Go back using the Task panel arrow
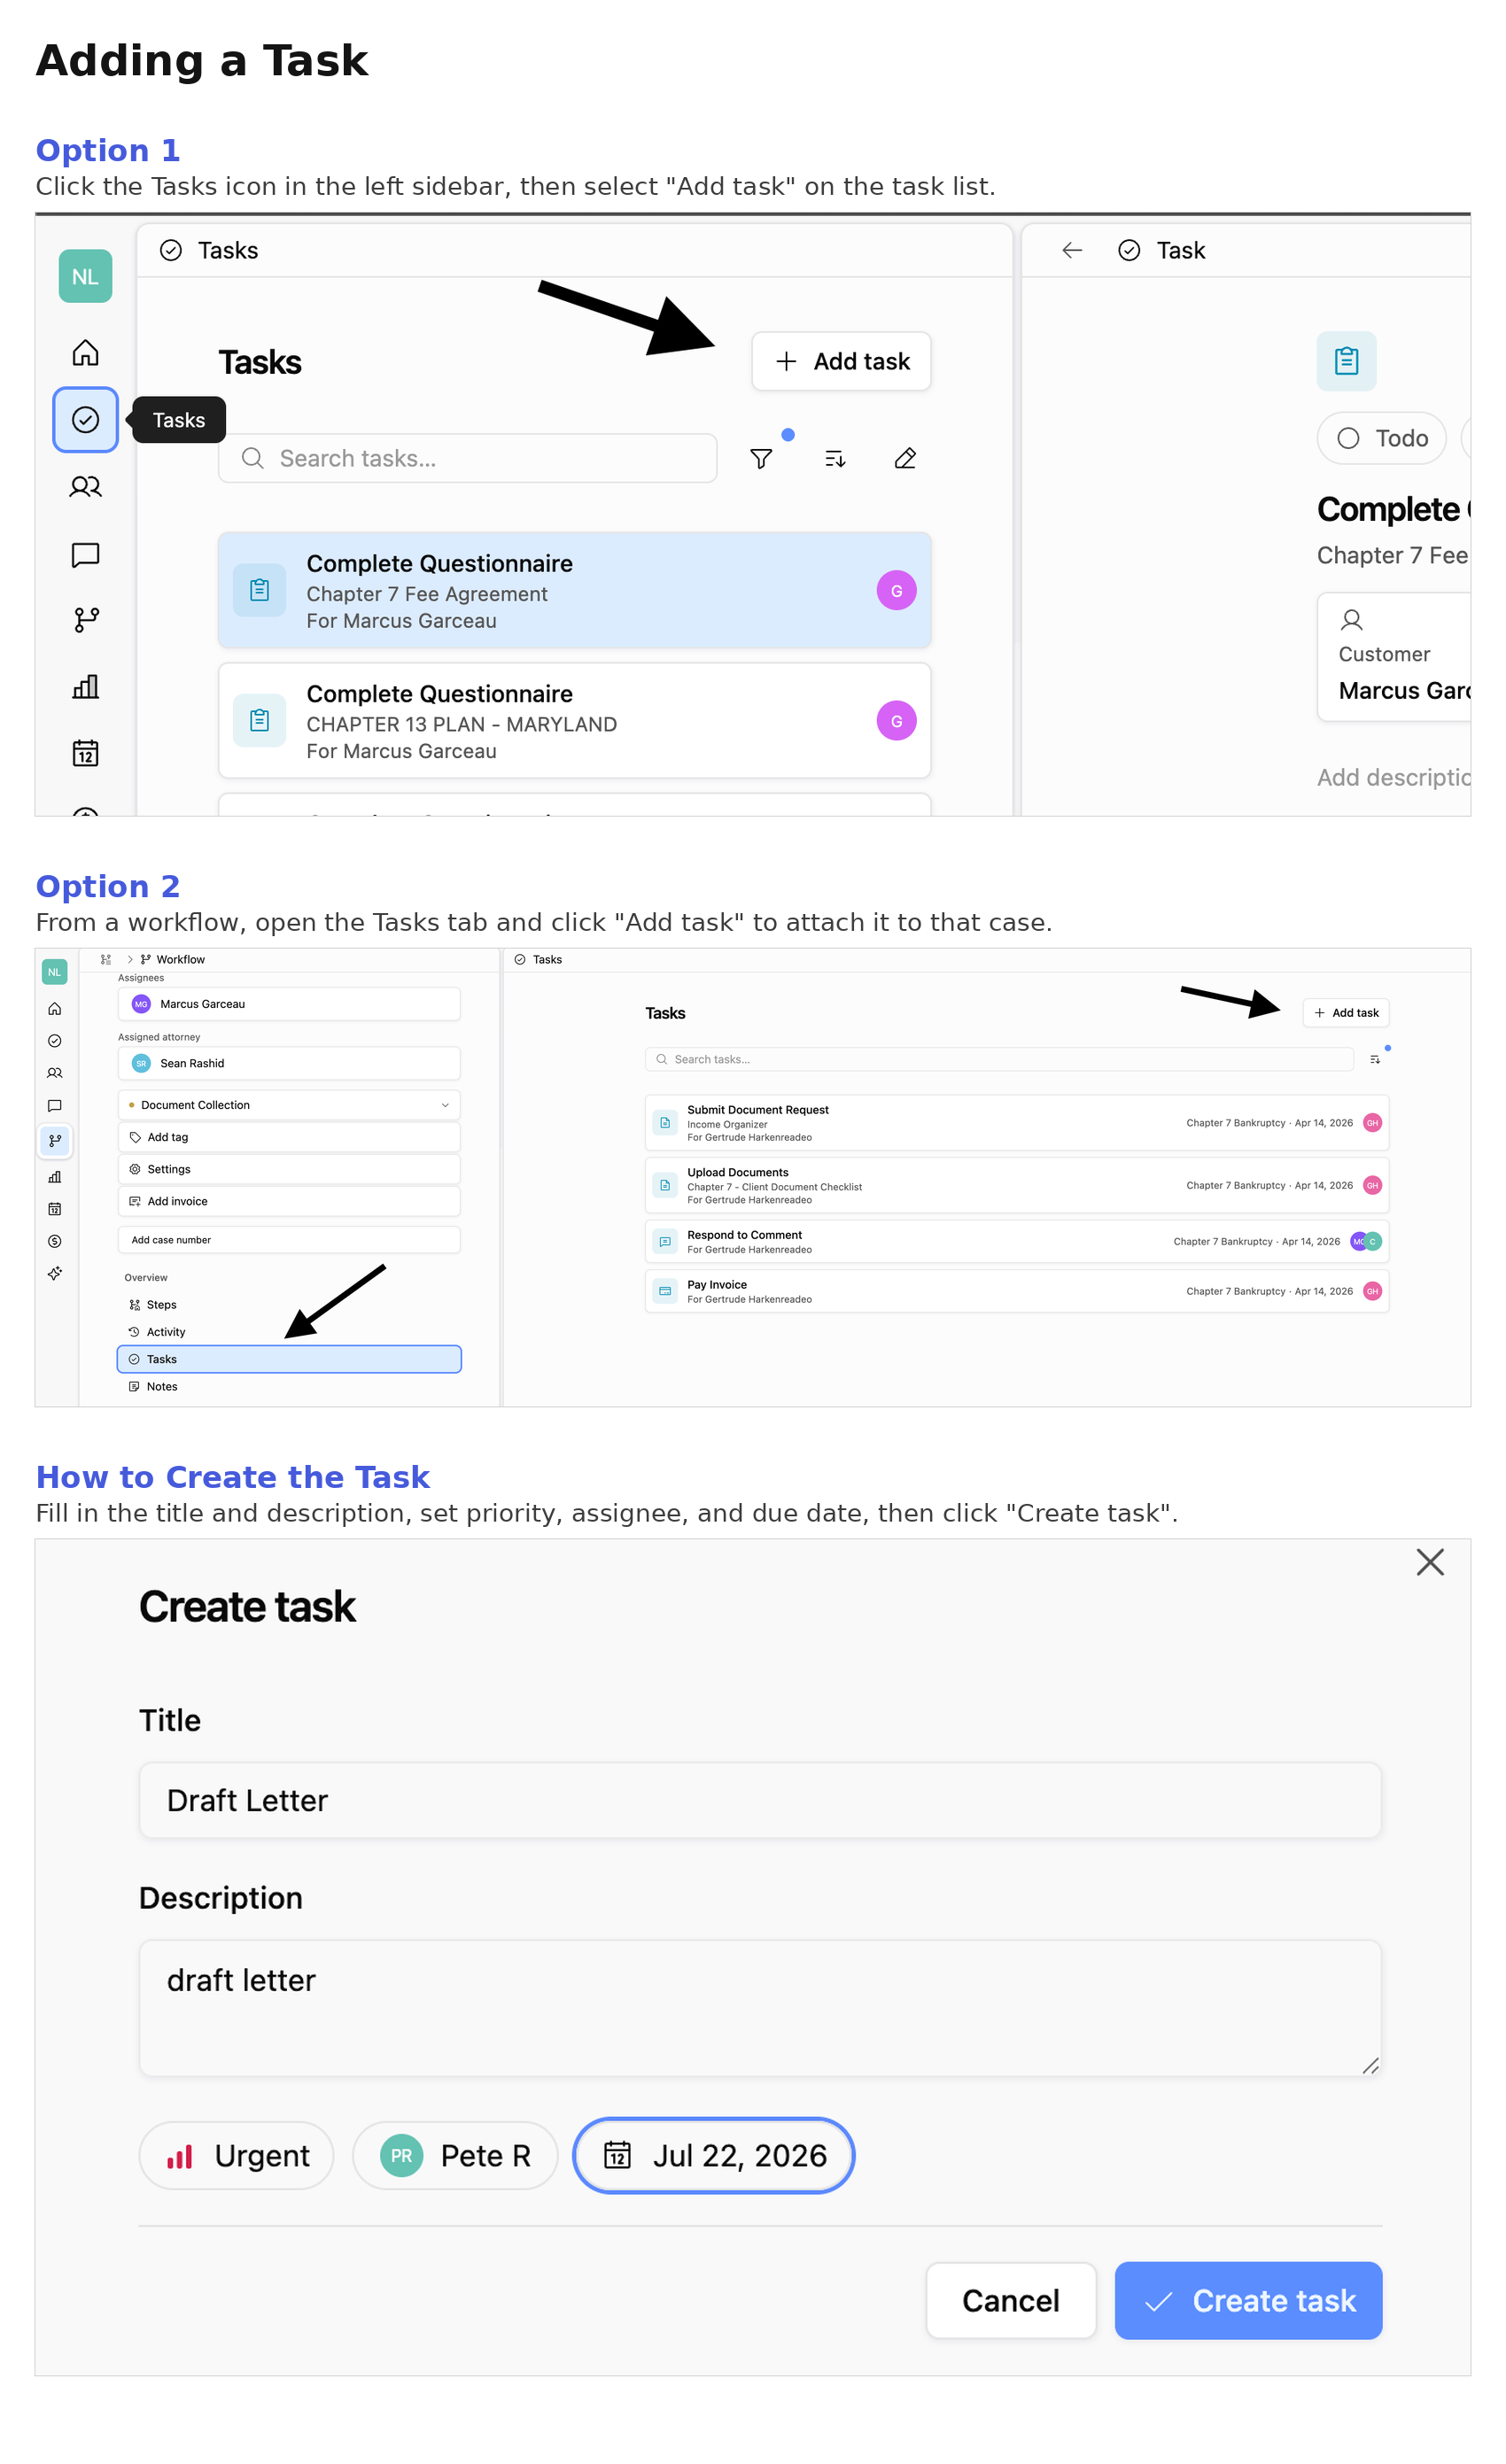Viewport: 1506px width, 2464px height. coord(1072,250)
